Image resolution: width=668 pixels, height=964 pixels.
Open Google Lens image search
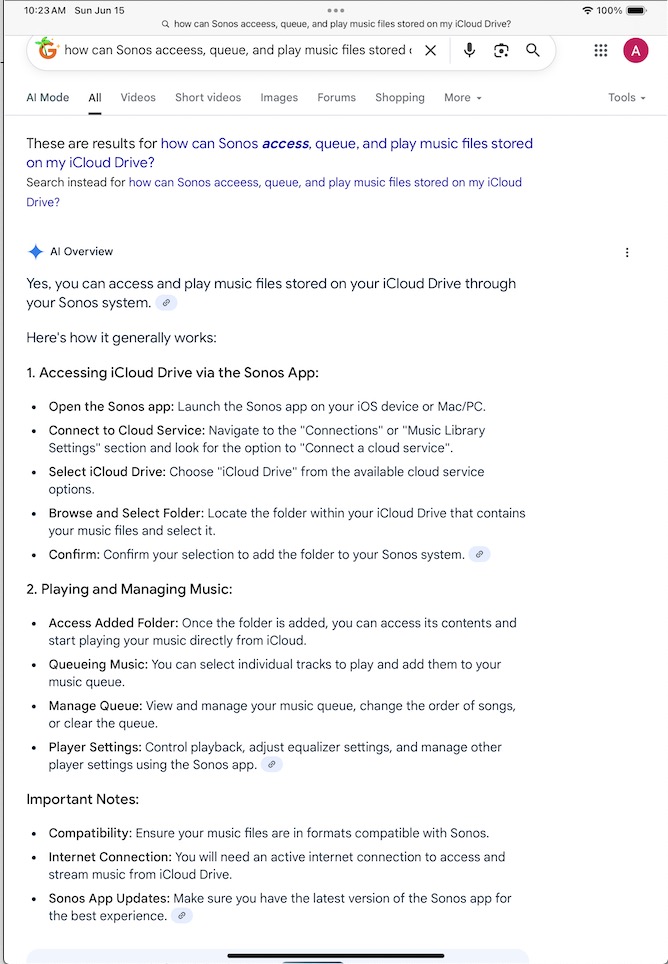click(x=501, y=50)
